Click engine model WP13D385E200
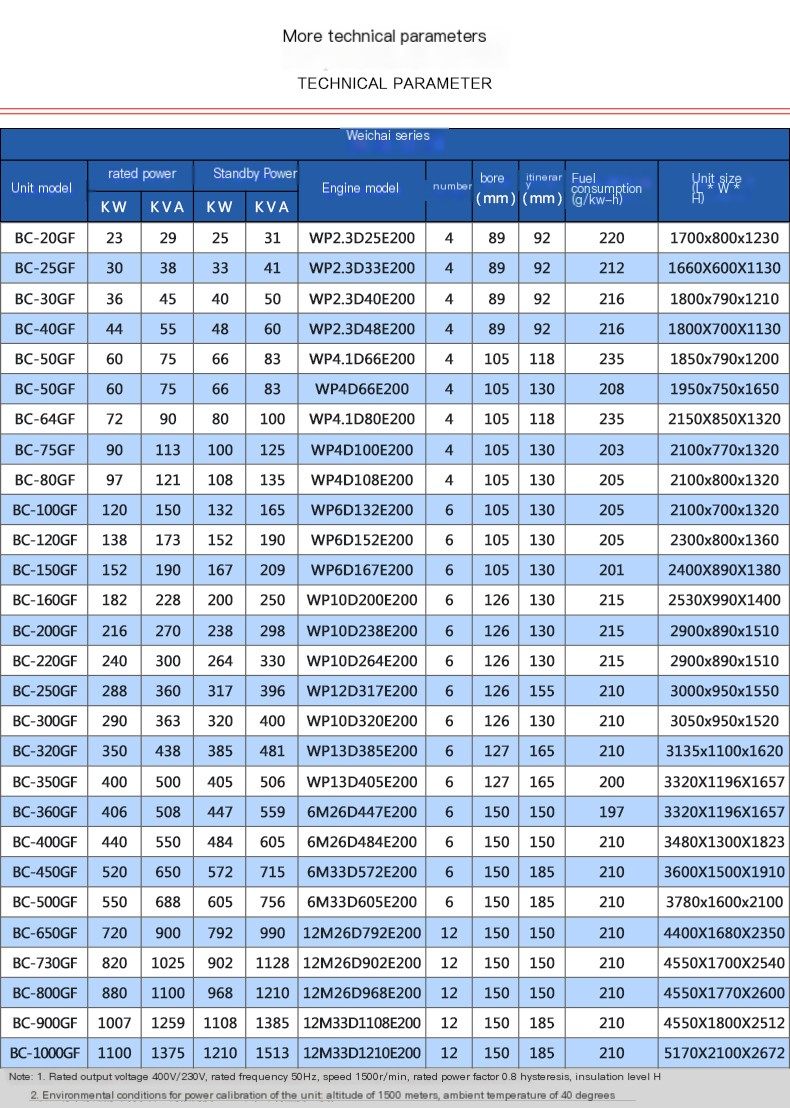Viewport: 790px width, 1108px height. tap(362, 750)
